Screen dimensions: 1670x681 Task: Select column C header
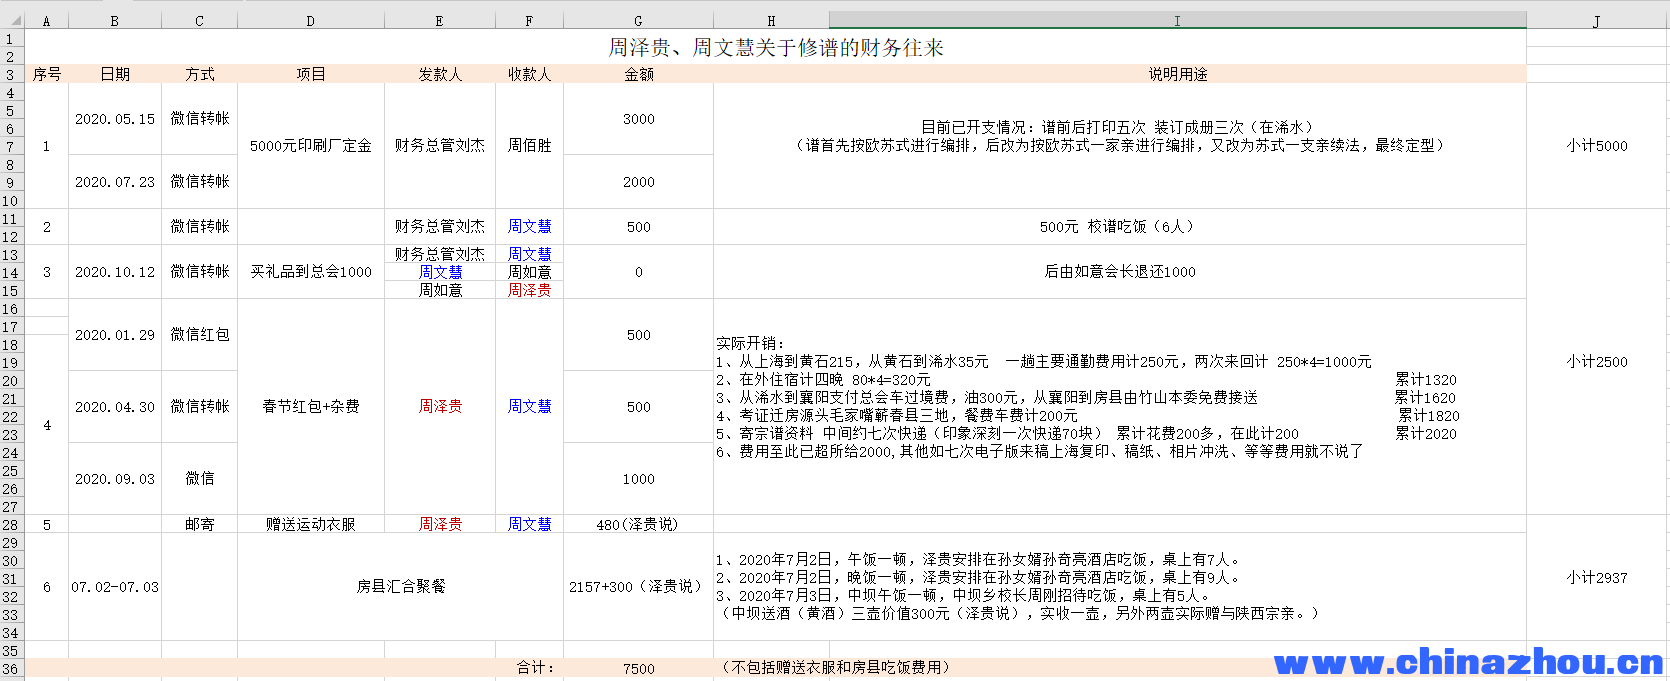click(x=199, y=20)
